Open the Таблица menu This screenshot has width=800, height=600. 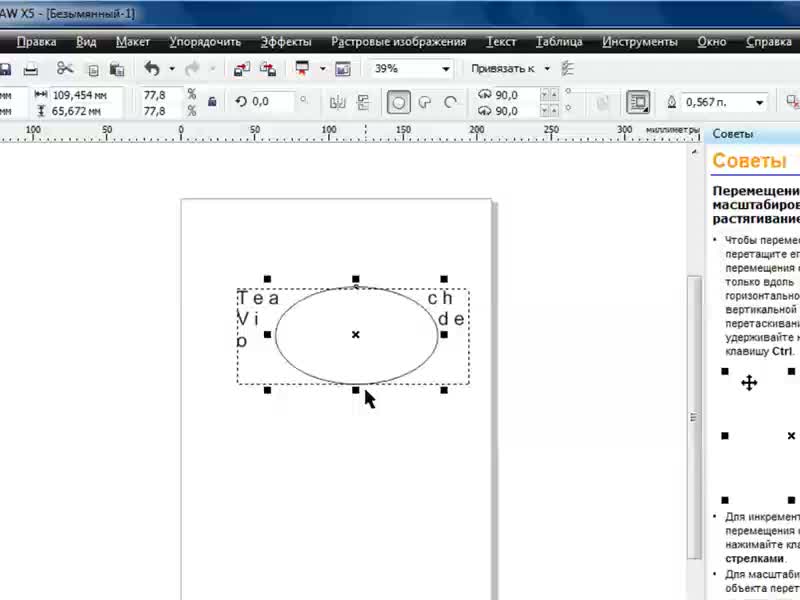(559, 42)
